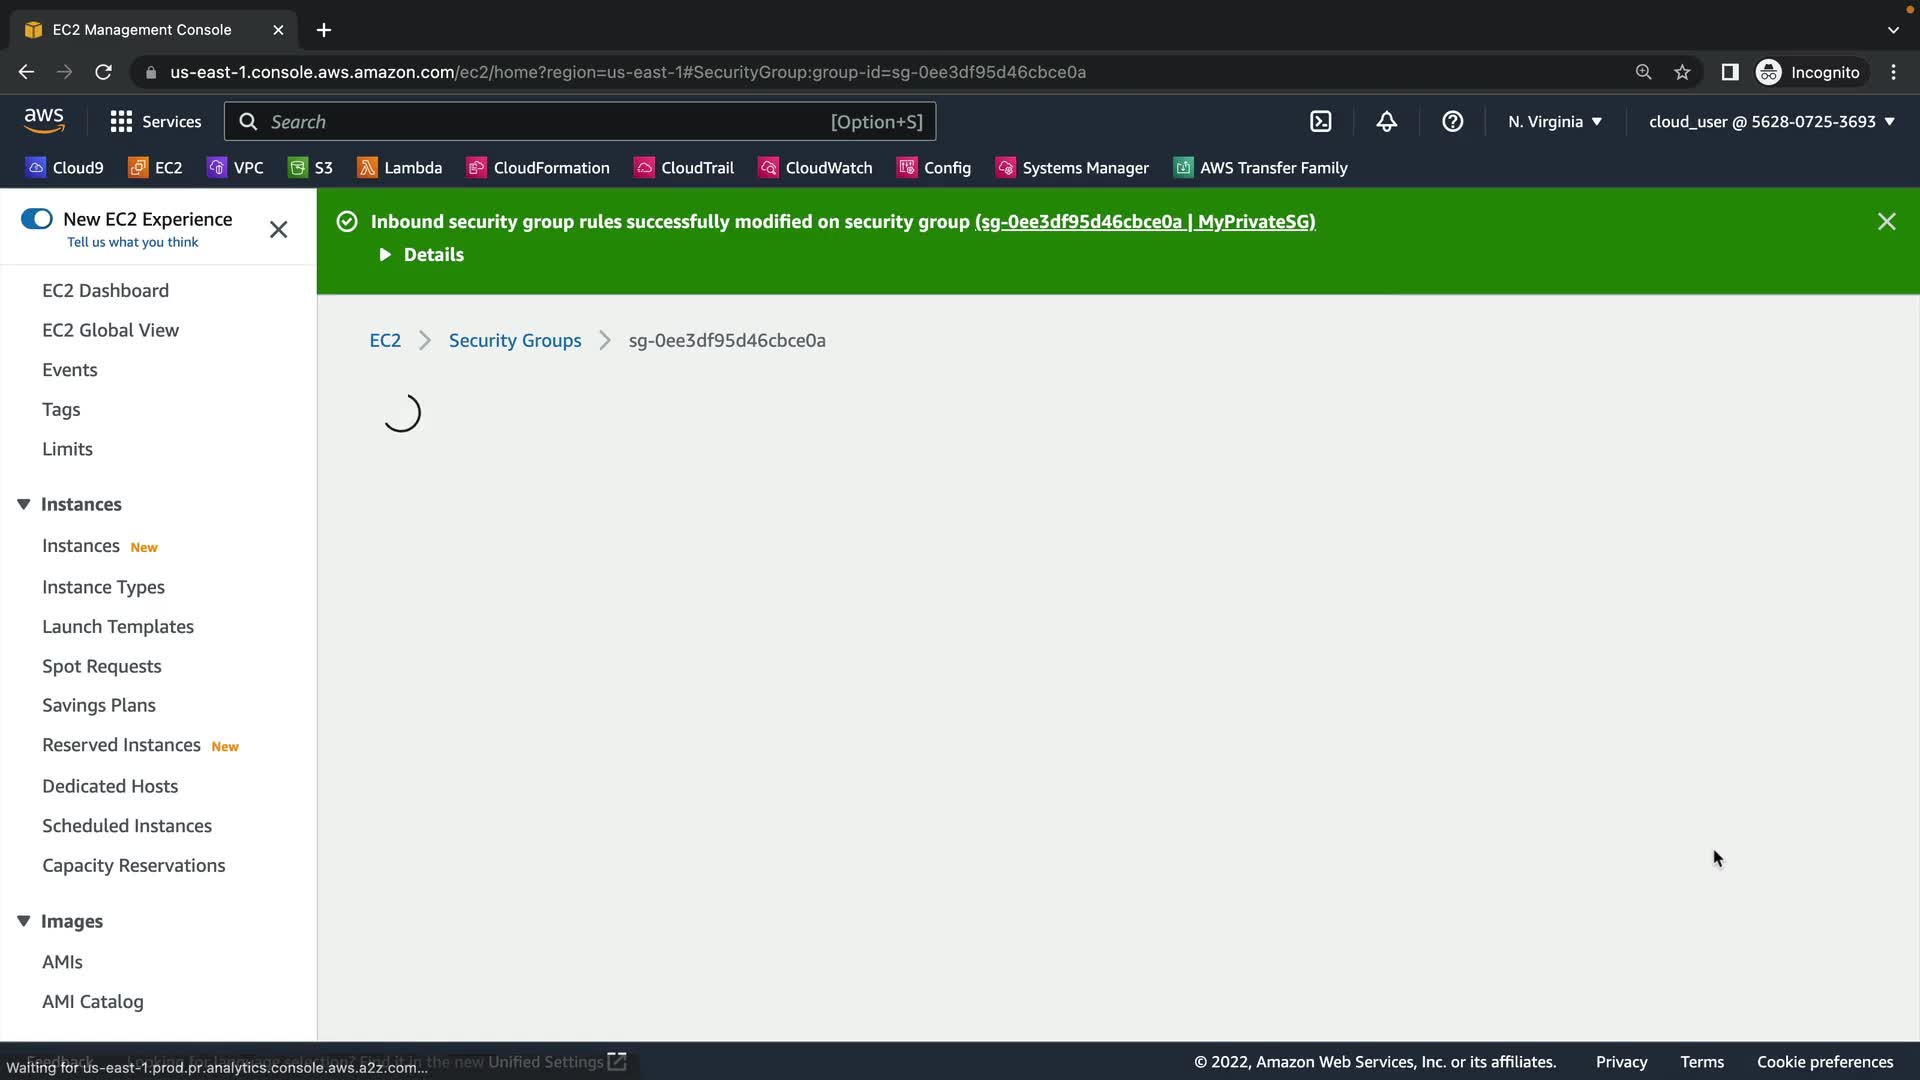Viewport: 1920px width, 1080px height.
Task: Open the S3 shortcut in favorites bar
Action: [x=311, y=168]
